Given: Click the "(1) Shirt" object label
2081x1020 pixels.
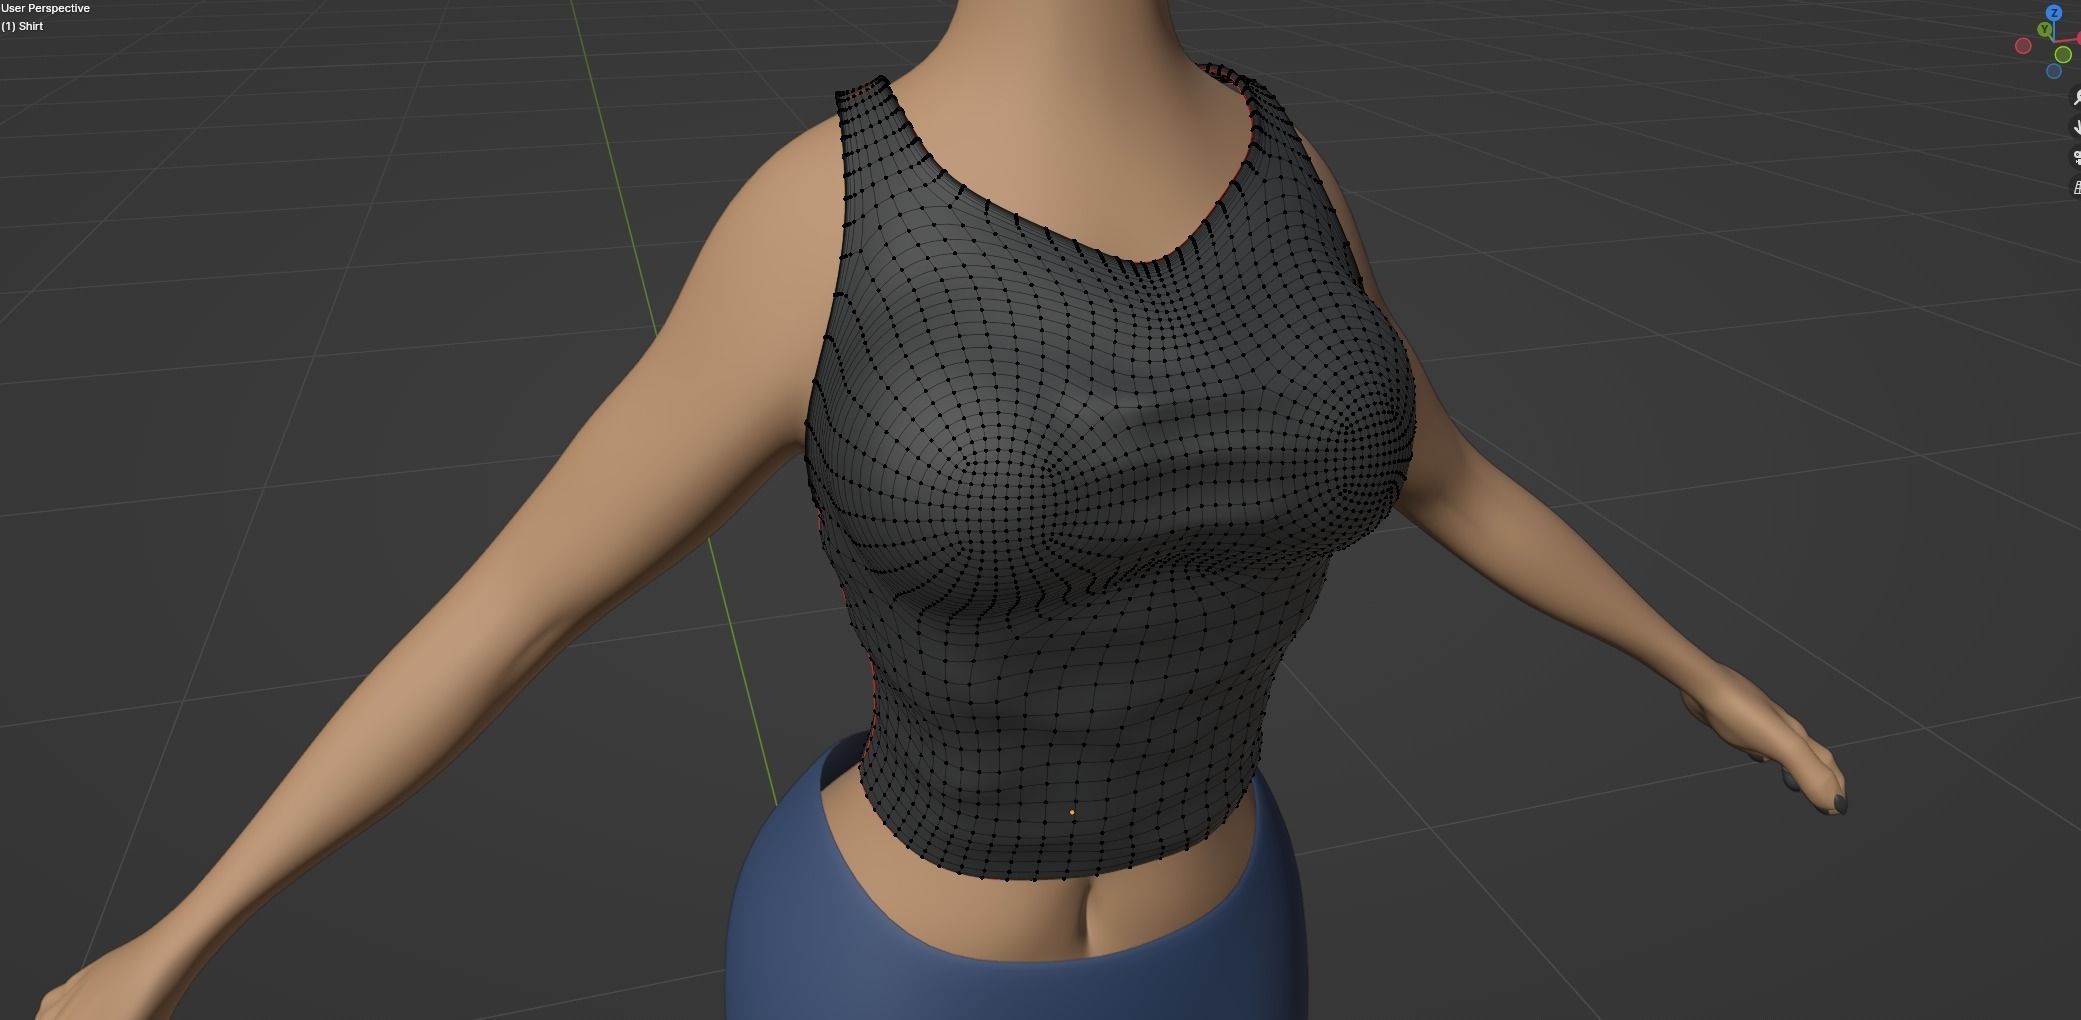Looking at the screenshot, I should 22,26.
